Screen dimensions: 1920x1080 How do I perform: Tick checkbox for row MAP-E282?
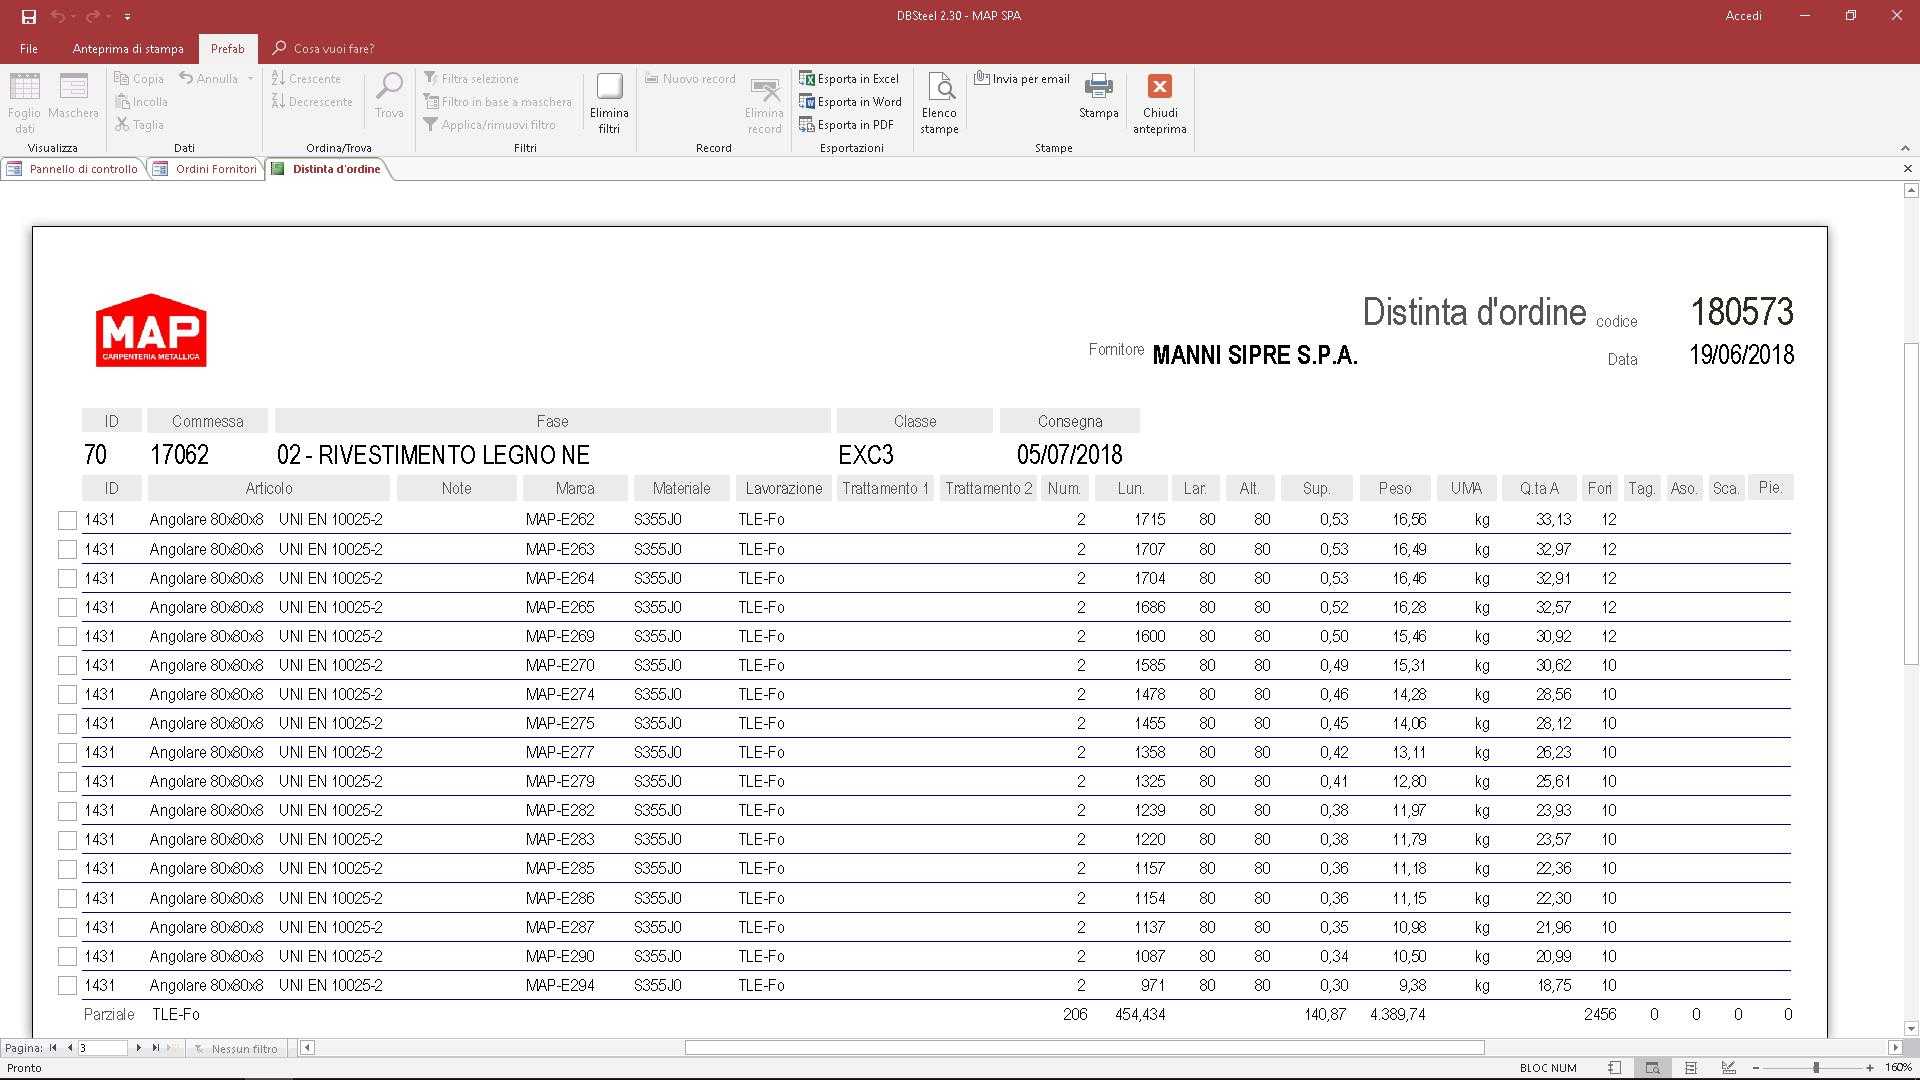(67, 811)
